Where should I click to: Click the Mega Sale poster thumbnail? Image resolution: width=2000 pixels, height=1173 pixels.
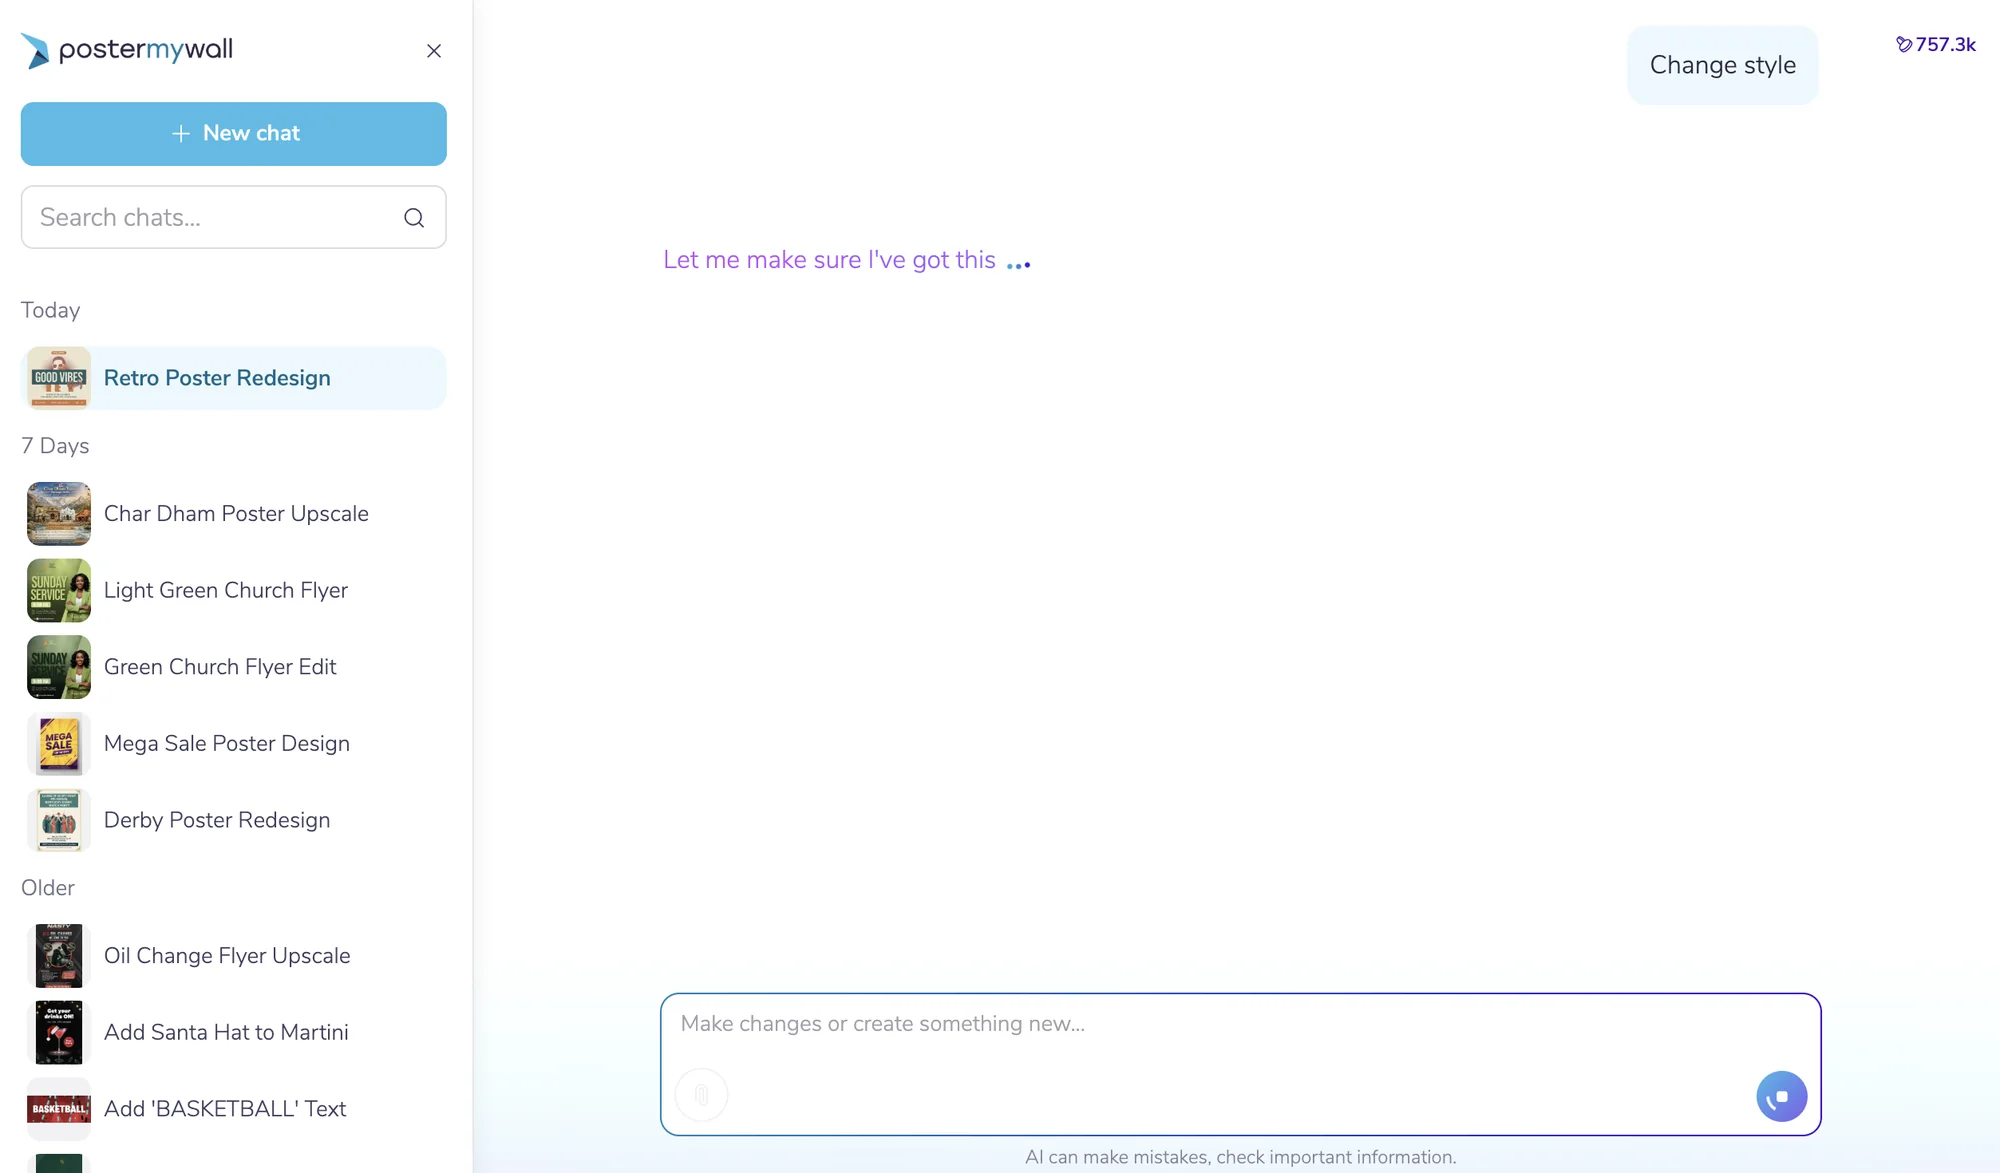[x=59, y=744]
